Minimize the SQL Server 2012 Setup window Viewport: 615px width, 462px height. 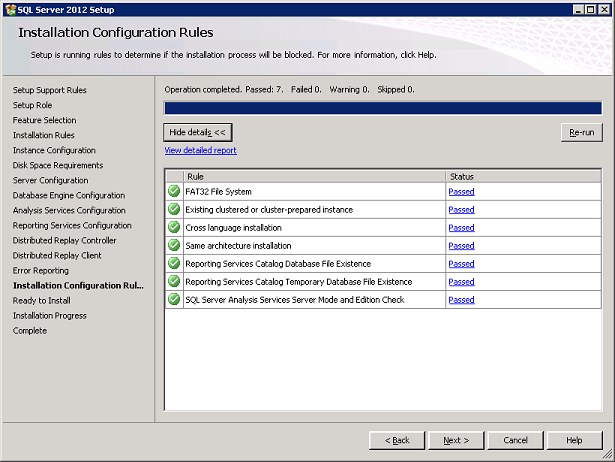click(x=578, y=9)
